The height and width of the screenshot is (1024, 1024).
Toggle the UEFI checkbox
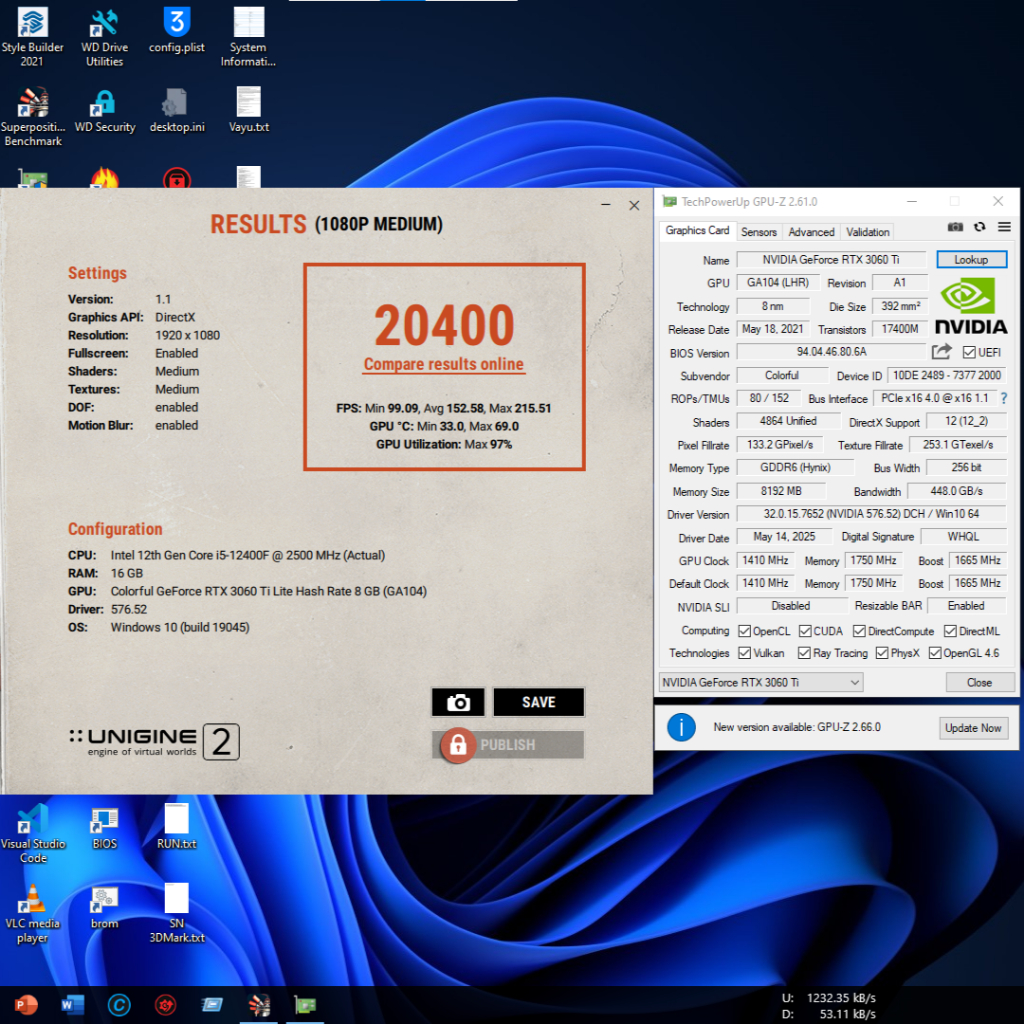968,352
